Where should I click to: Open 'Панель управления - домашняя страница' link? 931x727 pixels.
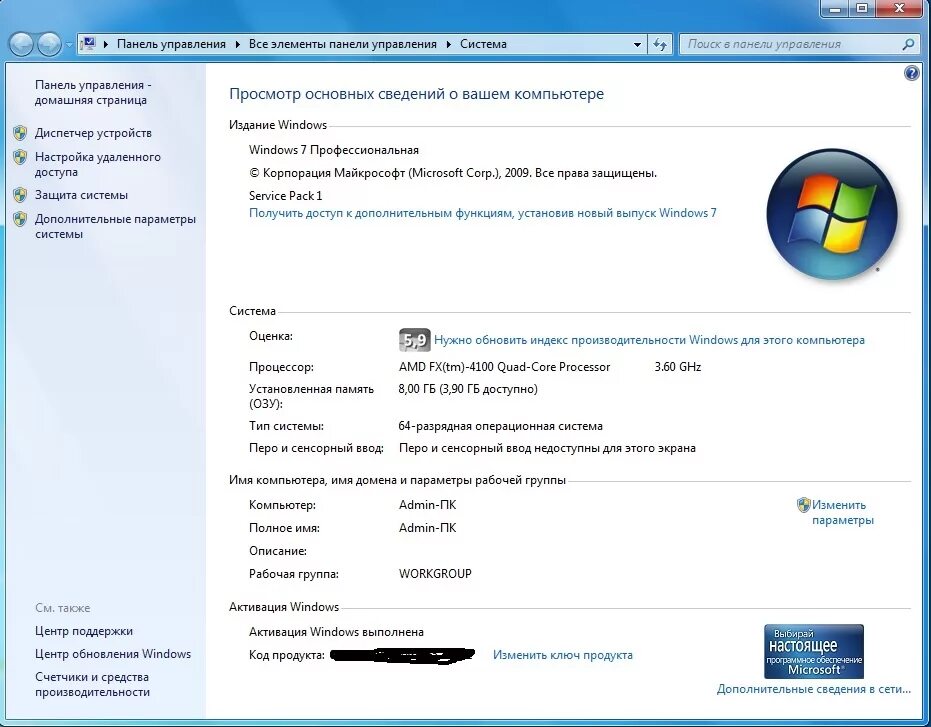point(93,93)
